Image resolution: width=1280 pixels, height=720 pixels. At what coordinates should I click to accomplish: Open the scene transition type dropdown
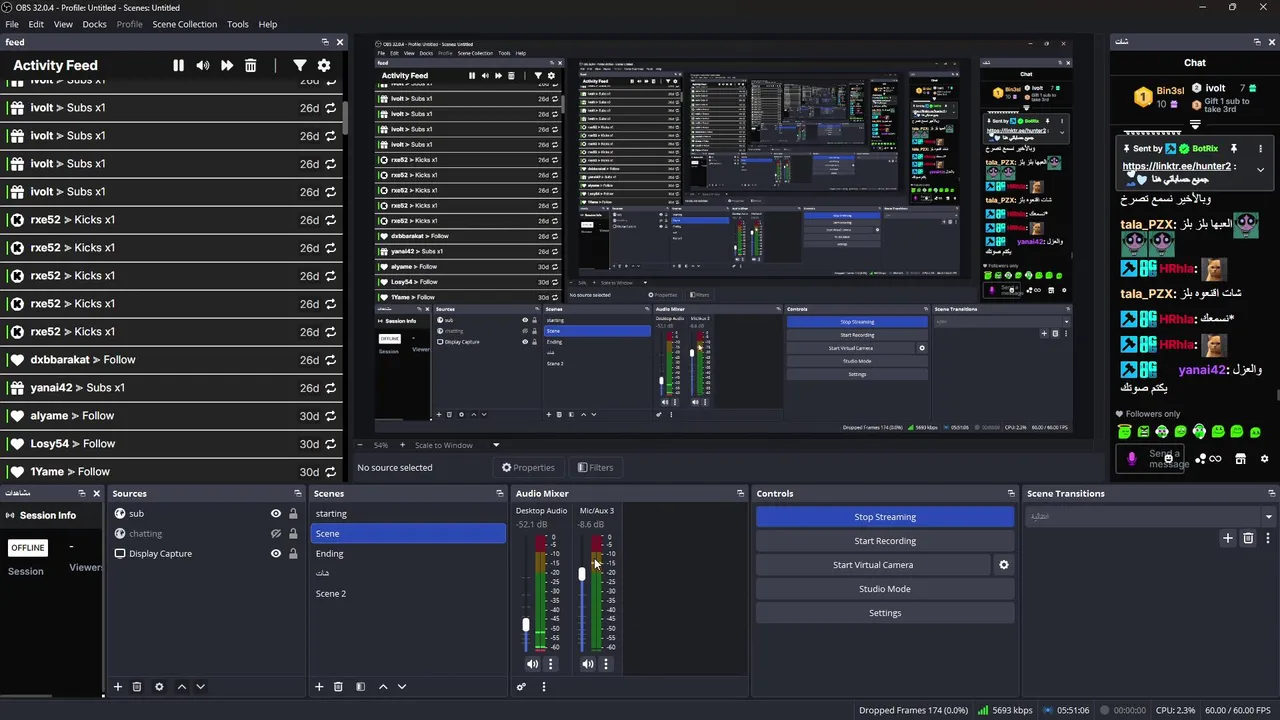click(1268, 517)
